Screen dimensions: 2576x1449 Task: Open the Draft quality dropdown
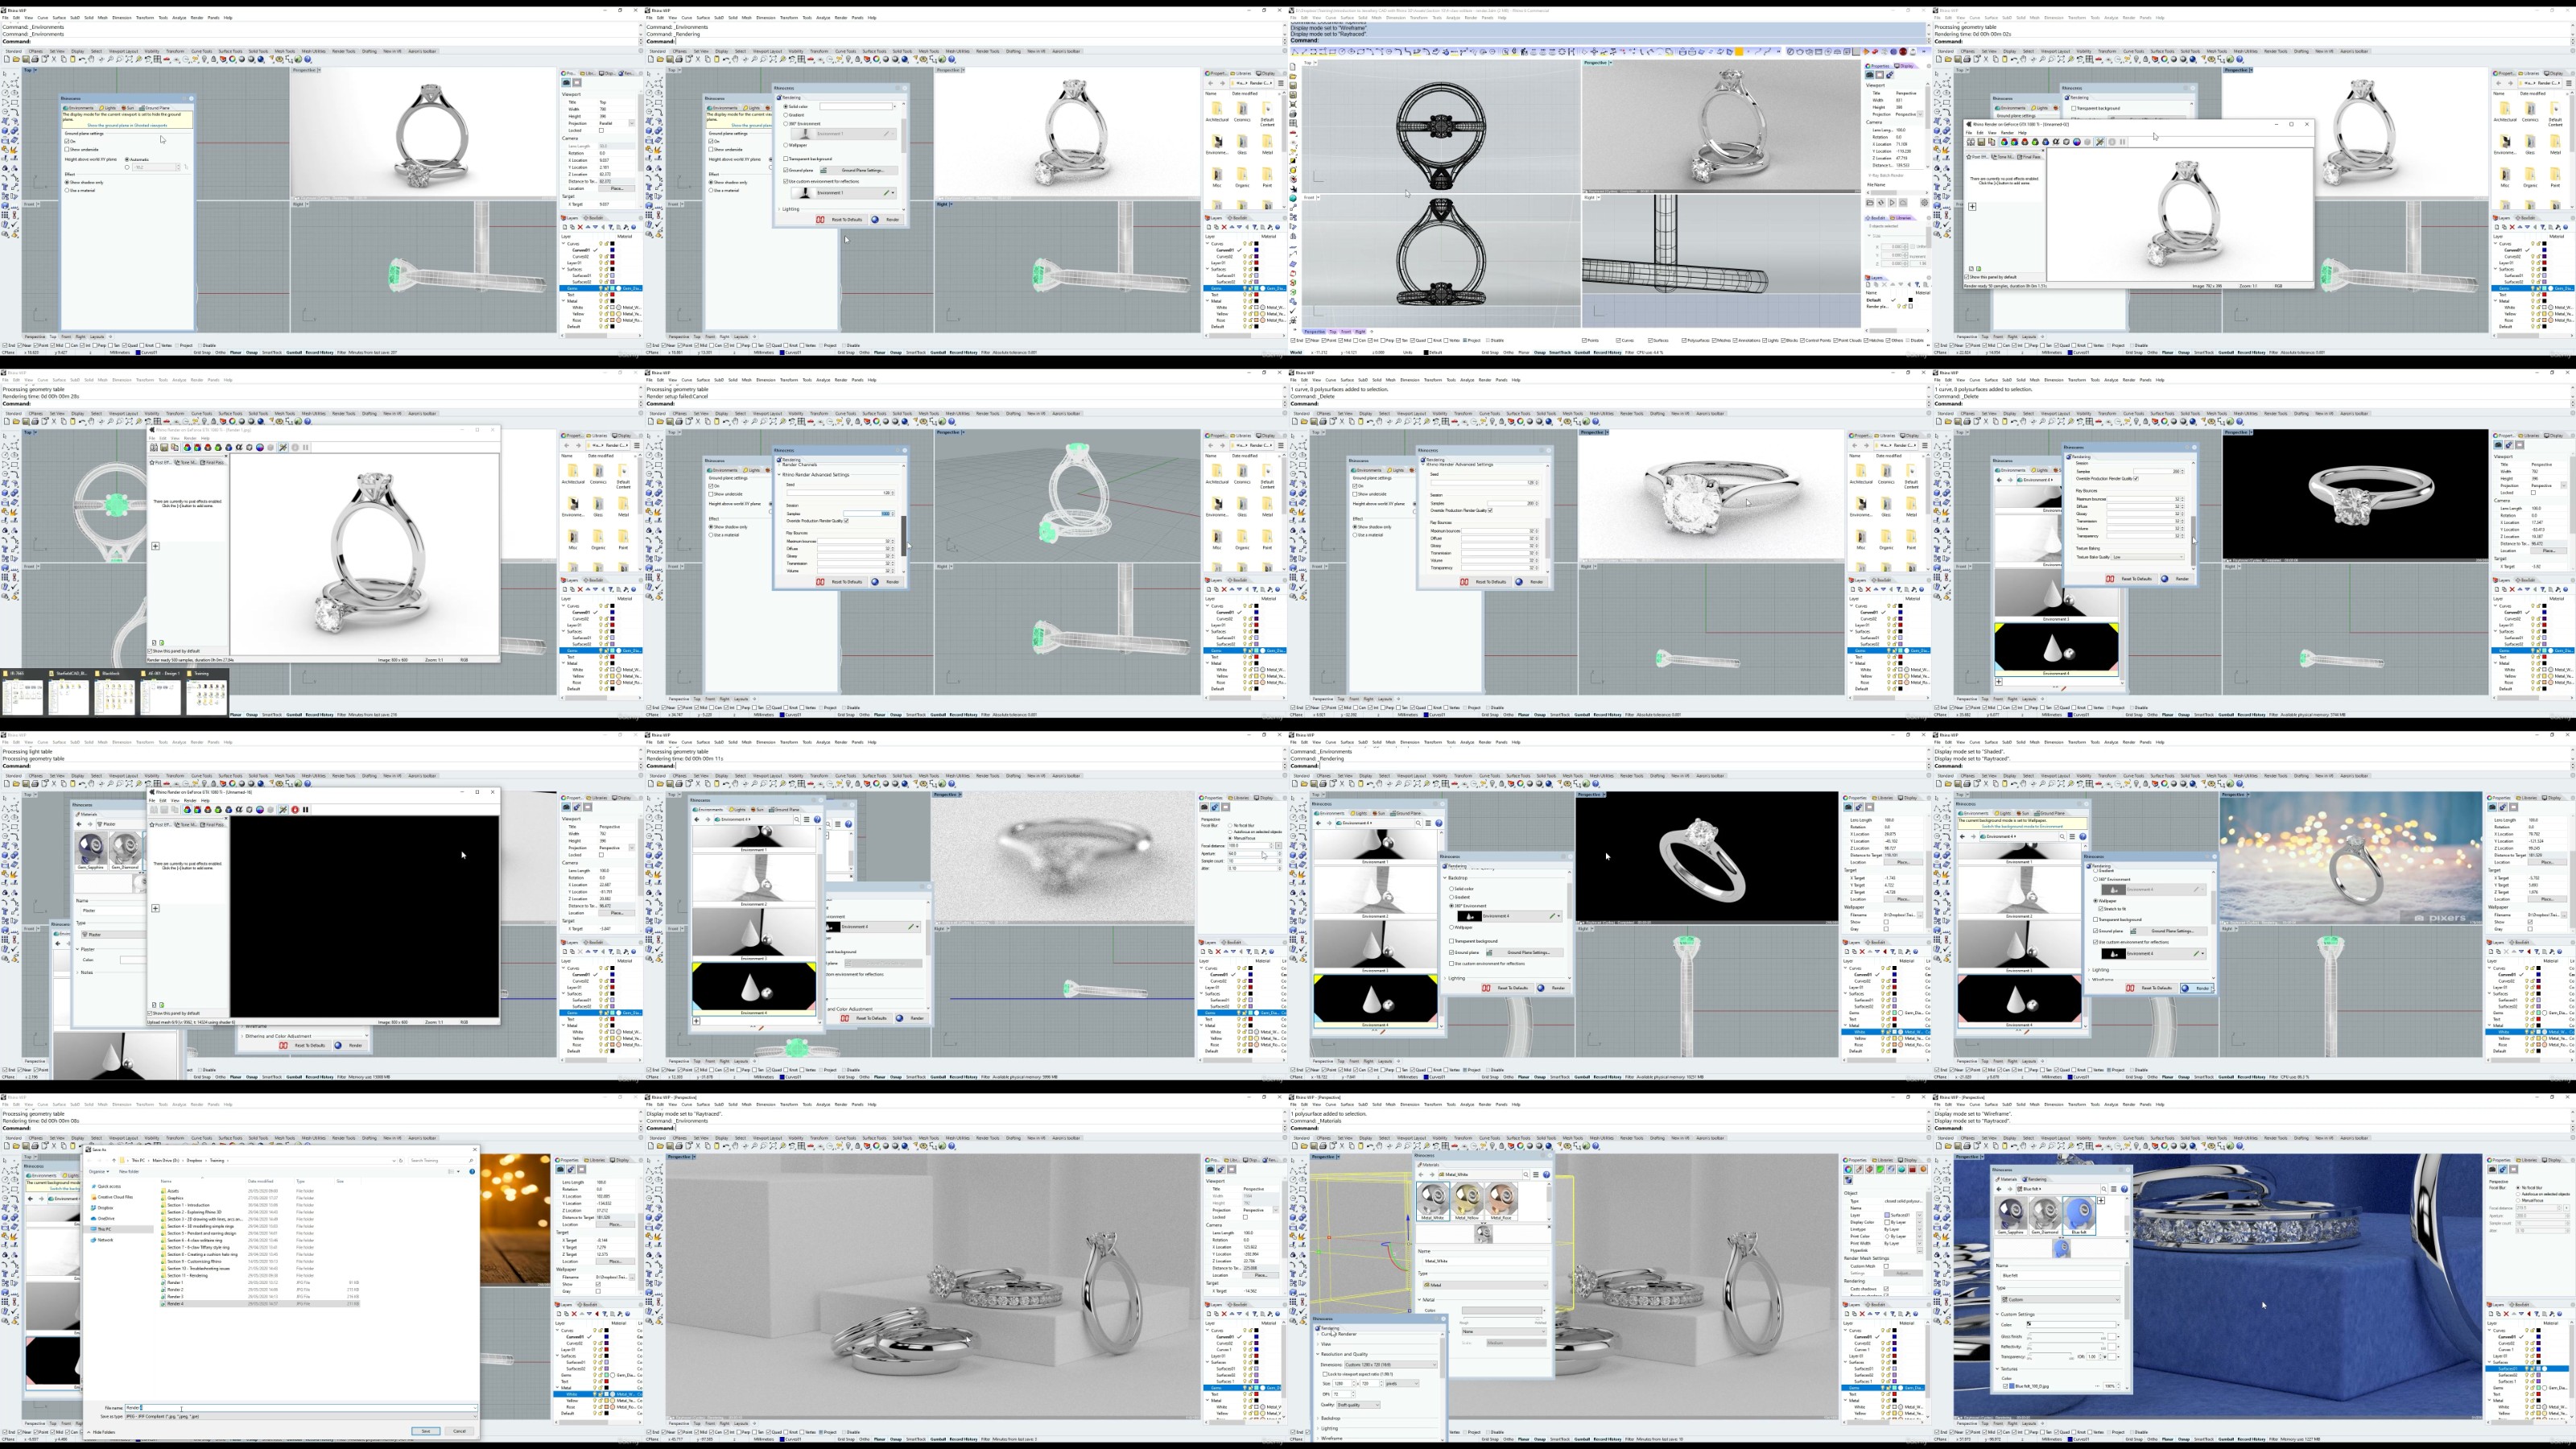(x=1358, y=1405)
